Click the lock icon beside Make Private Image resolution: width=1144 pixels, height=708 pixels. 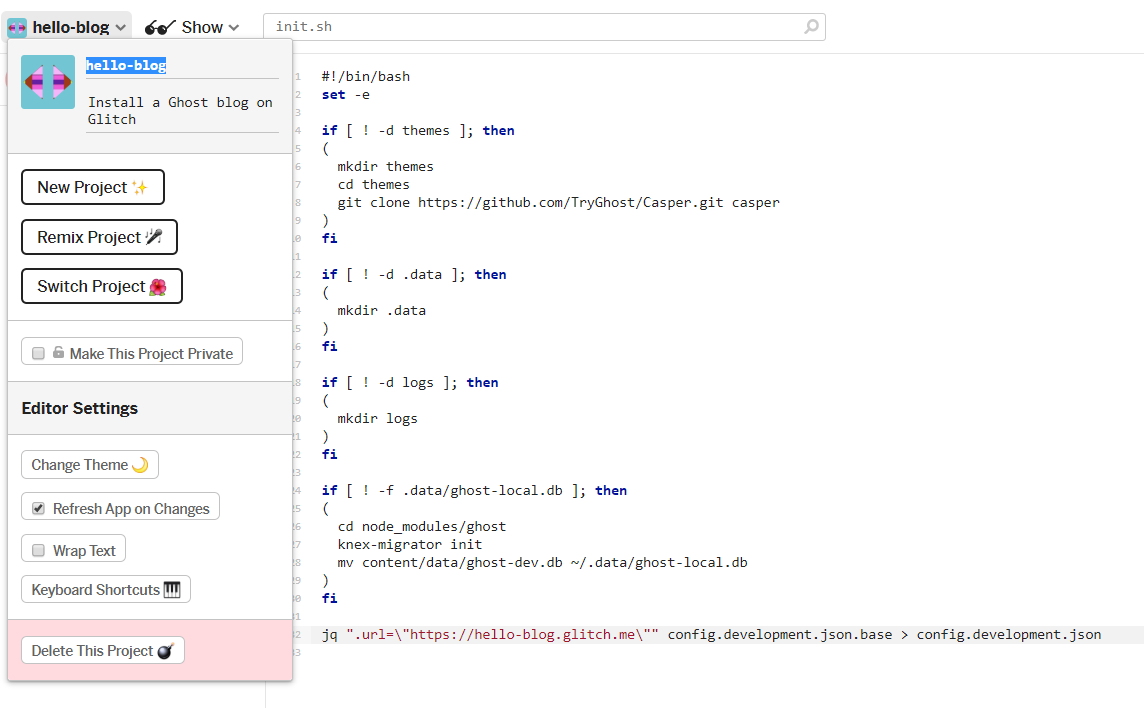click(x=58, y=353)
